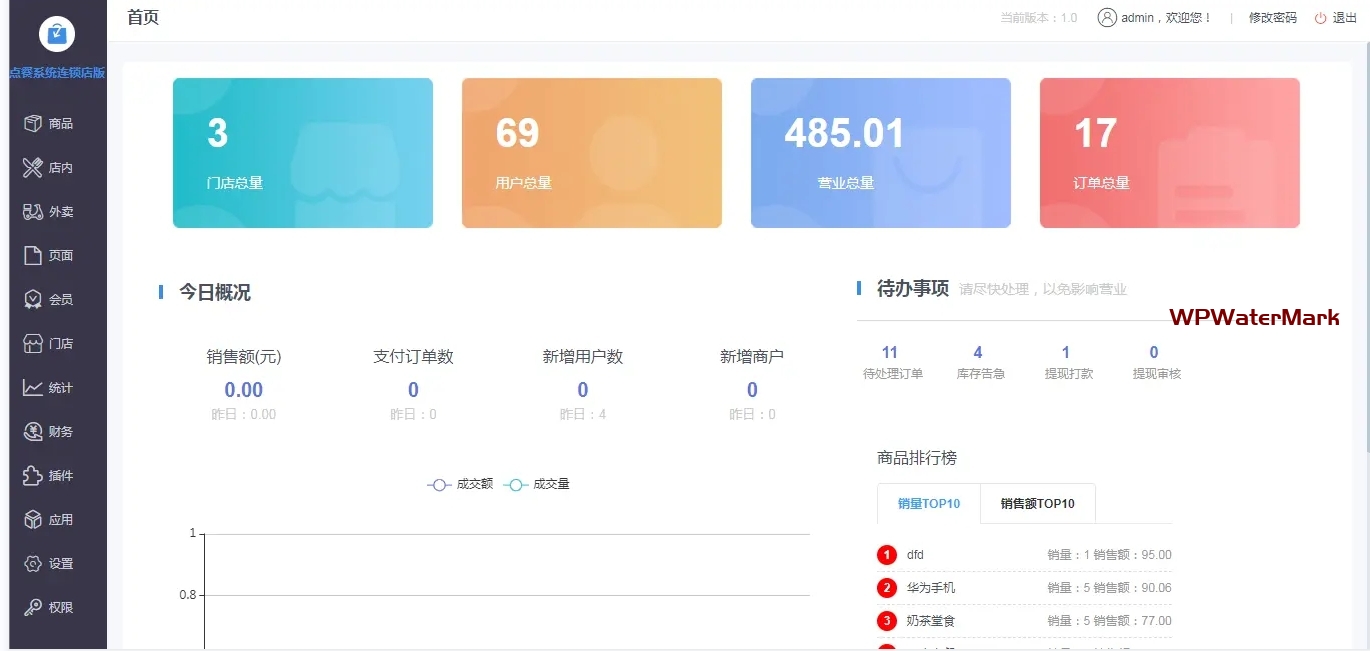Click the 插件 puzzle piece icon

pos(33,476)
